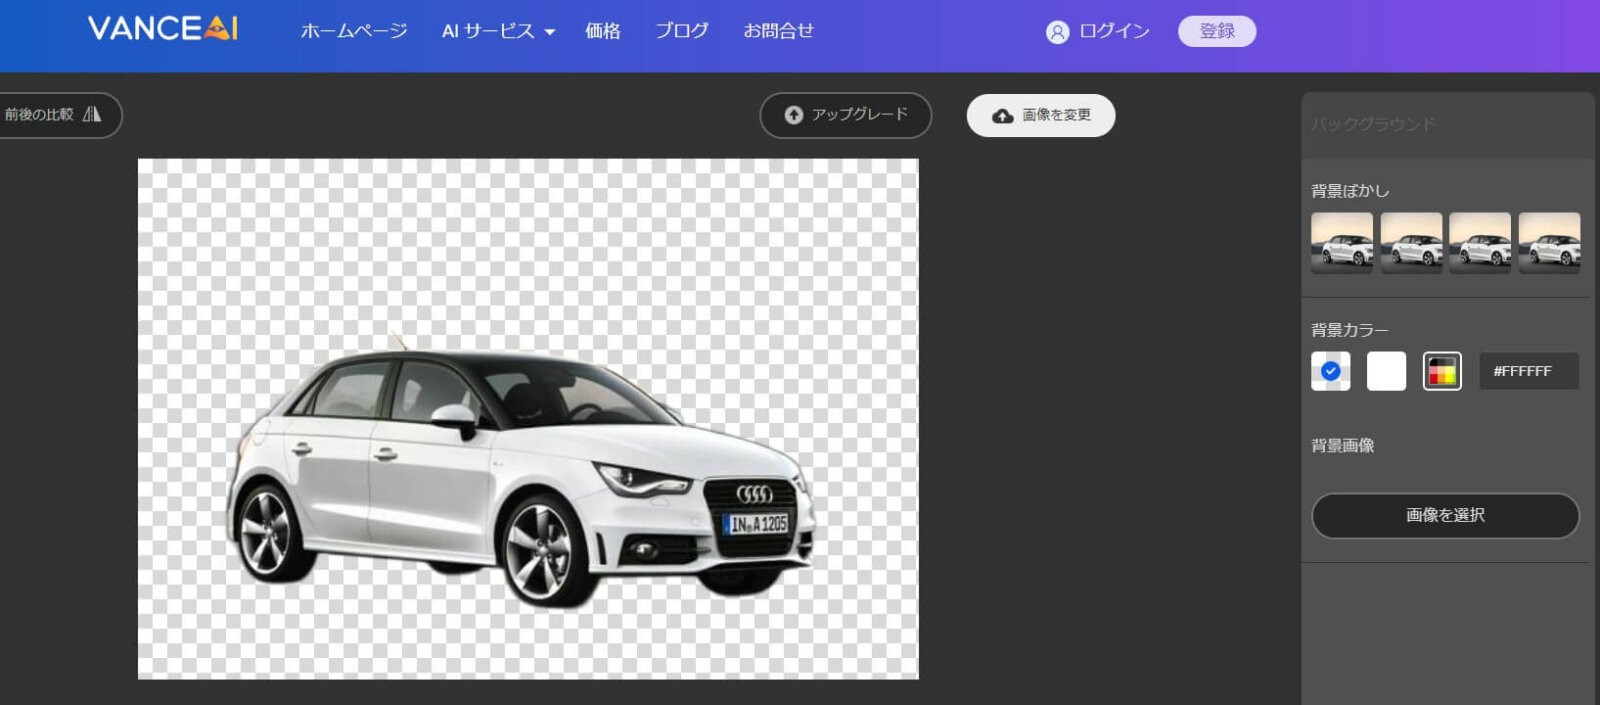Open the お問合せ contact page
Image resolution: width=1600 pixels, height=705 pixels.
coord(778,31)
